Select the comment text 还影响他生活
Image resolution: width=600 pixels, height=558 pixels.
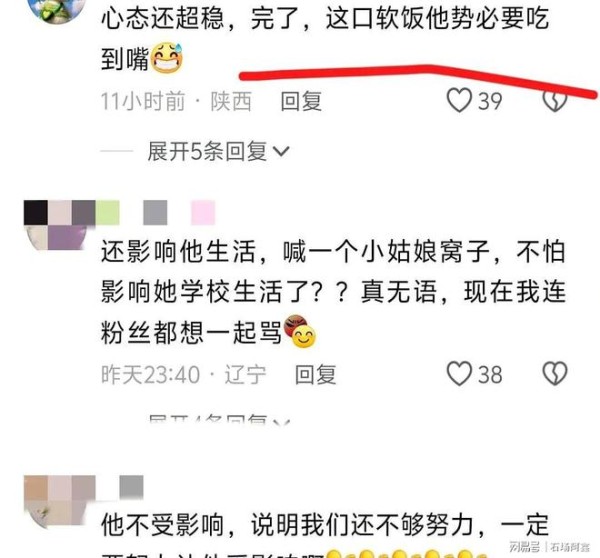178,252
